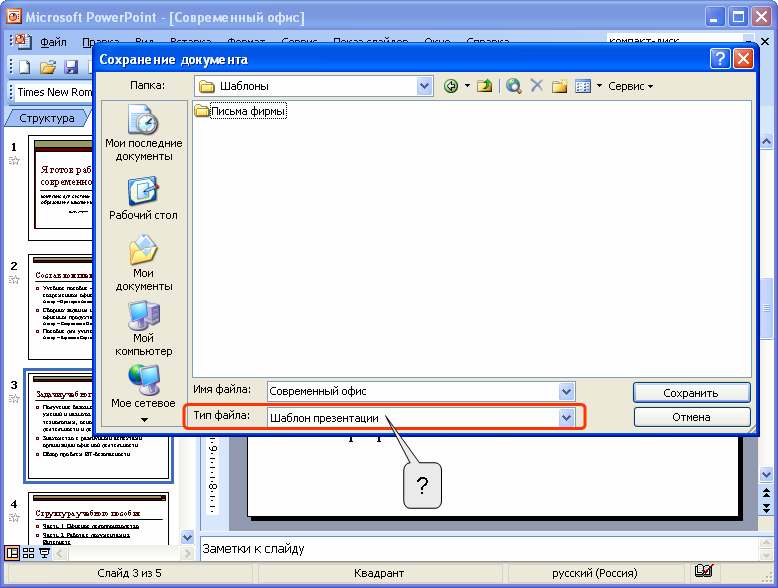Image resolution: width=778 pixels, height=588 pixels.
Task: Select slide 1 thumbnail
Action: pyautogui.click(x=61, y=189)
